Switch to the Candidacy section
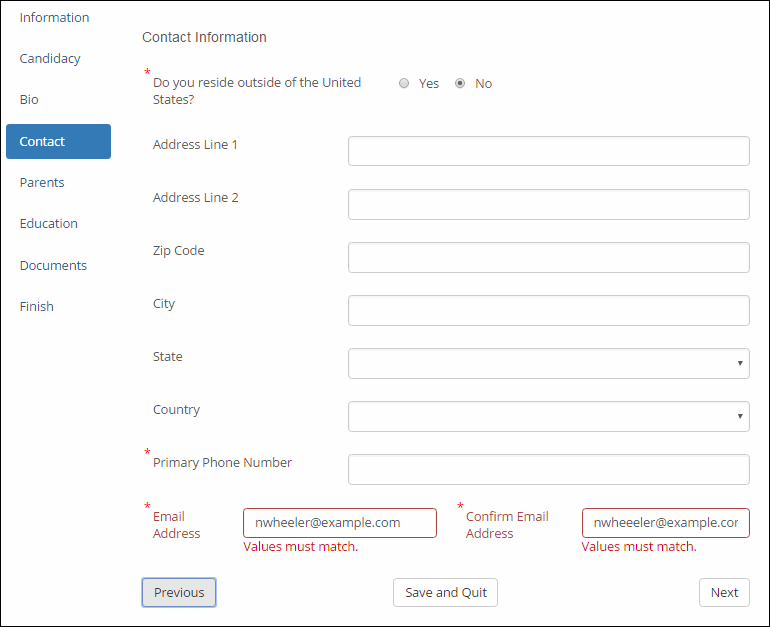Viewport: 770px width, 627px height. pos(50,59)
